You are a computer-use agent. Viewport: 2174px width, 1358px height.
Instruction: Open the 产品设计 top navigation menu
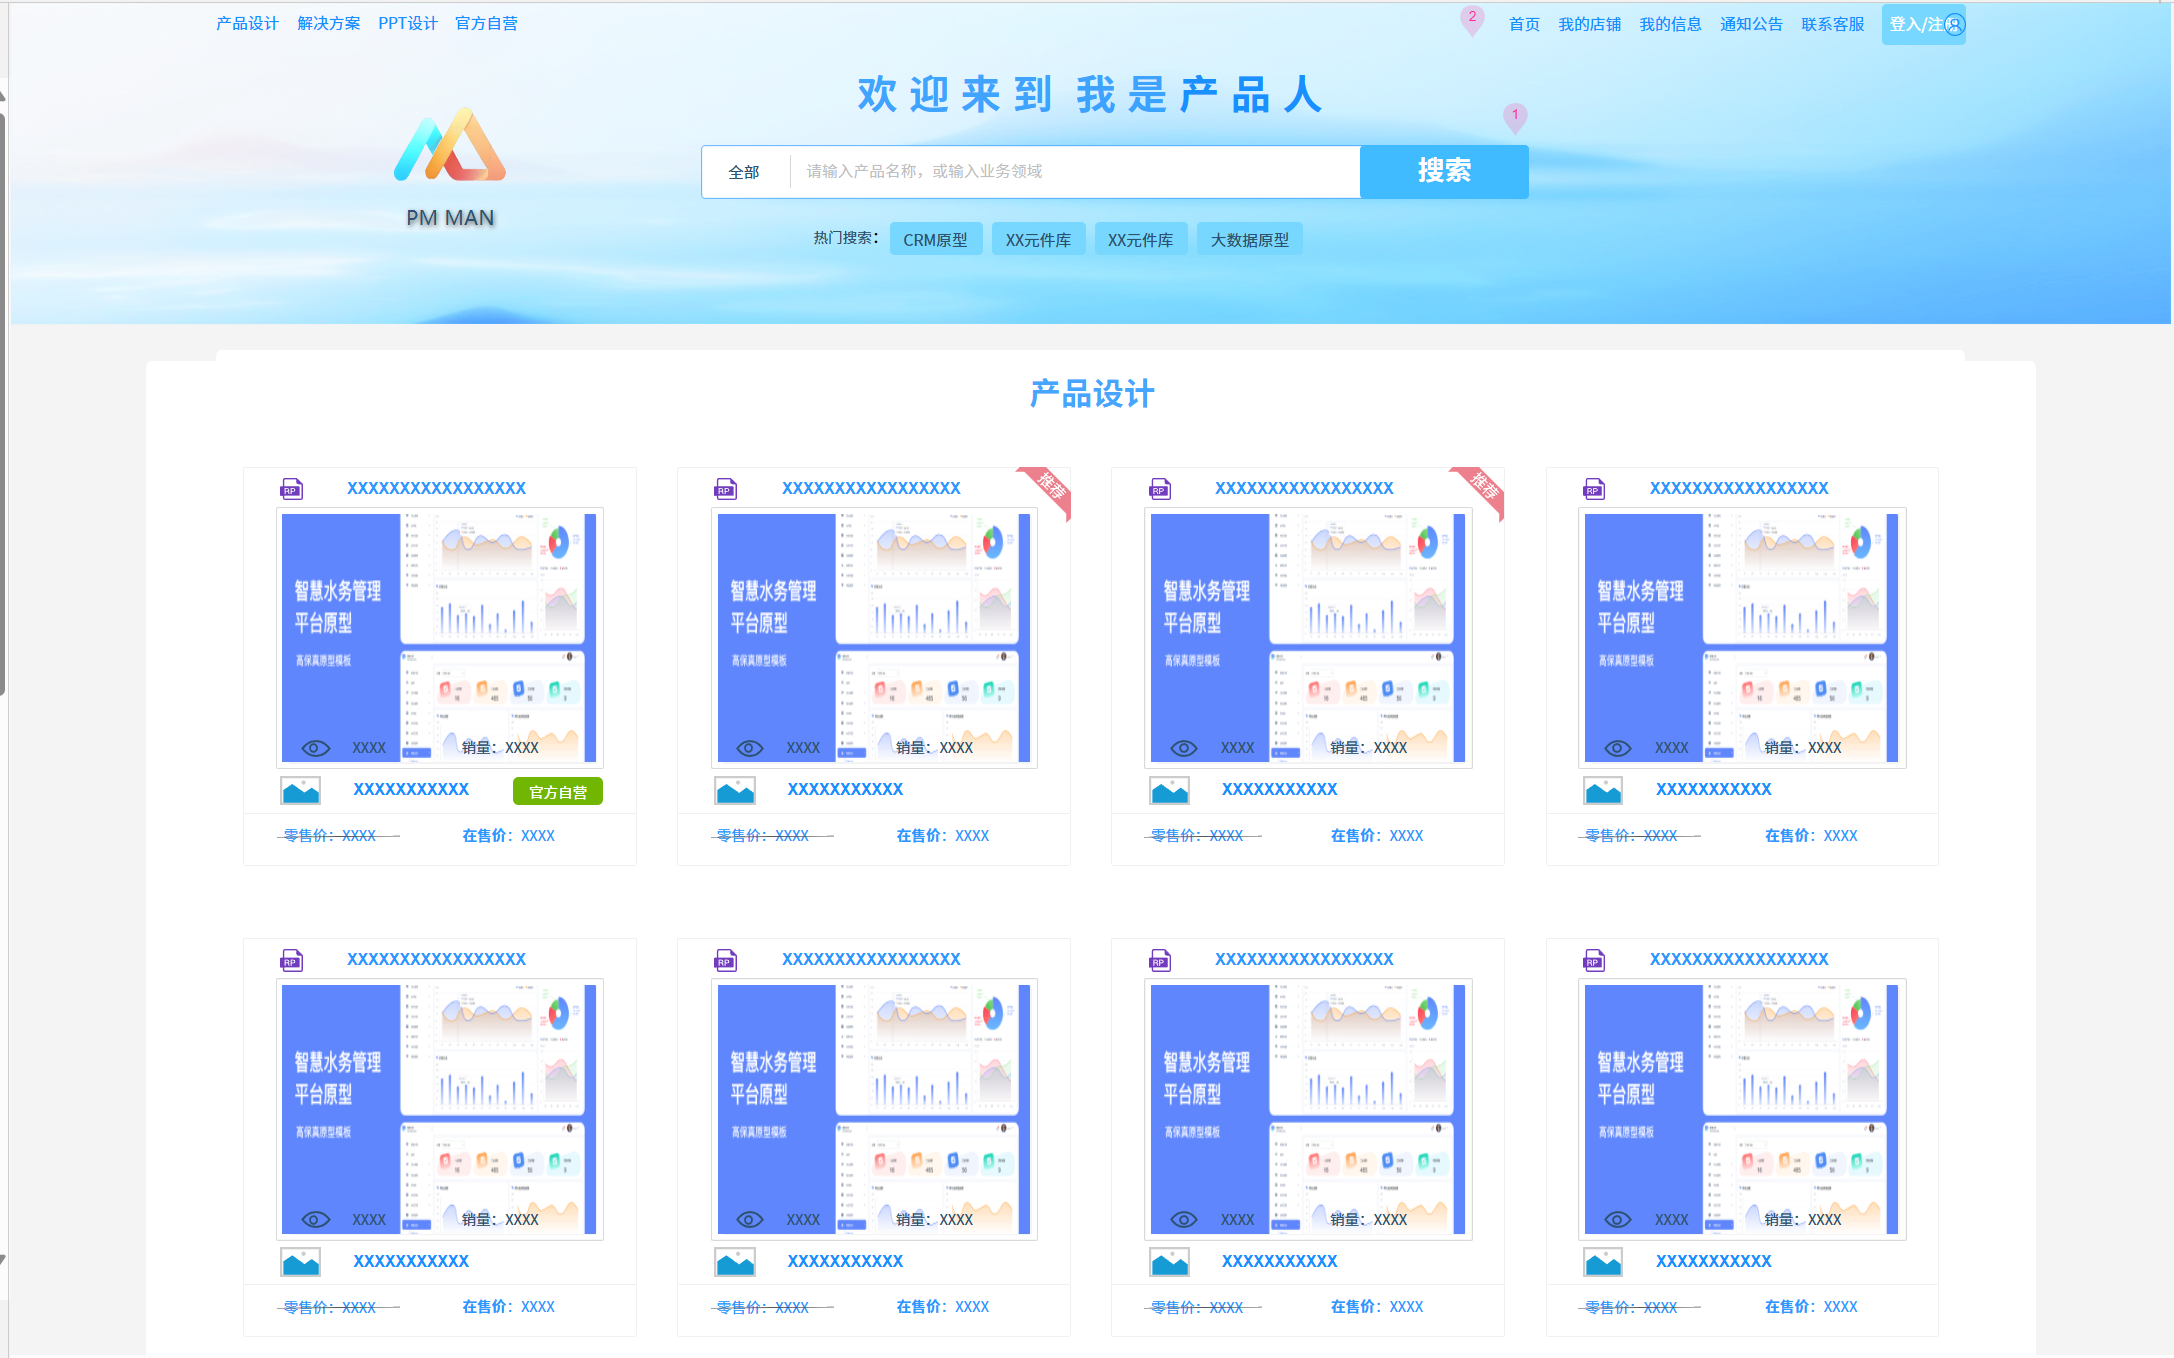pos(247,23)
